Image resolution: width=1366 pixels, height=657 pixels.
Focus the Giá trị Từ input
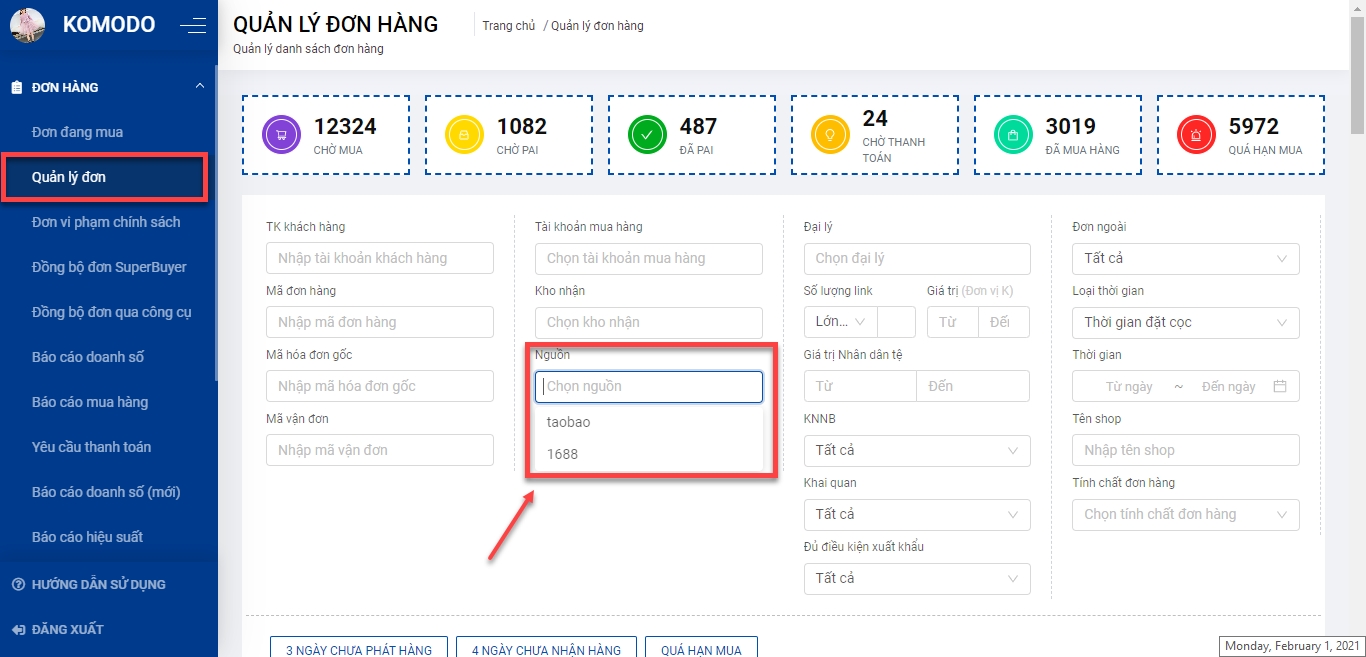[952, 322]
